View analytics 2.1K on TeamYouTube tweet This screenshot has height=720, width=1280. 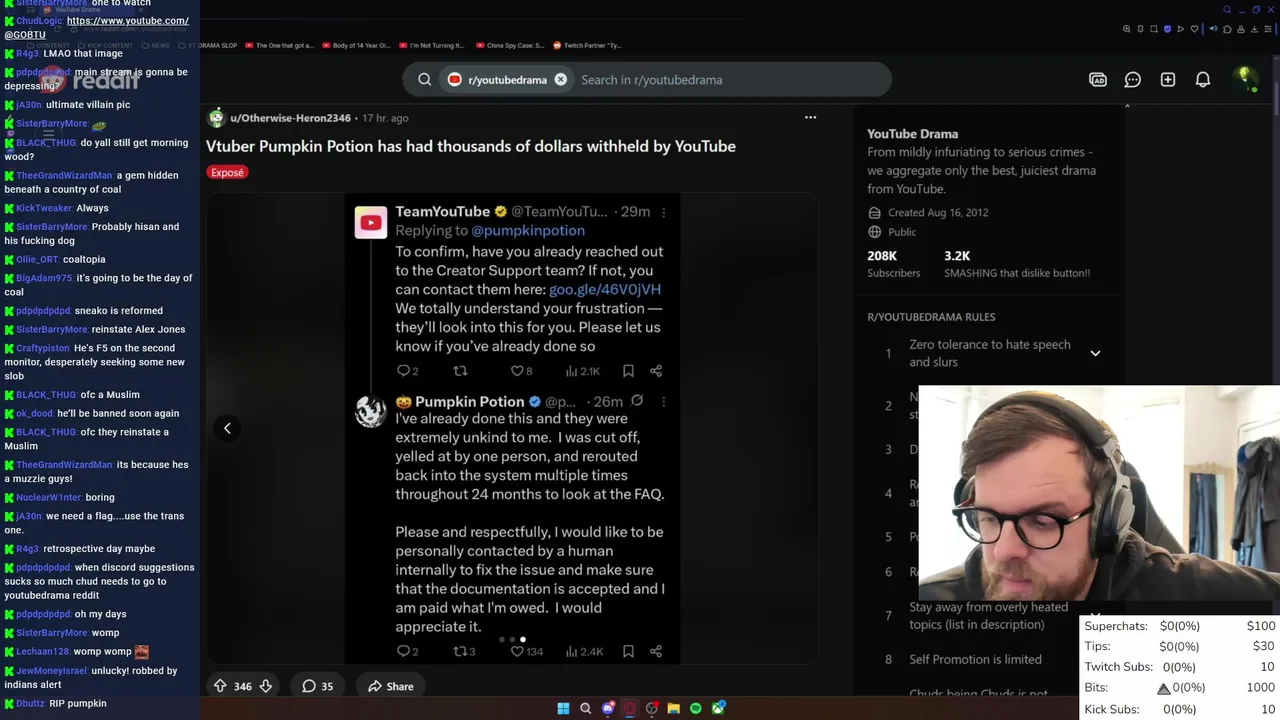582,371
